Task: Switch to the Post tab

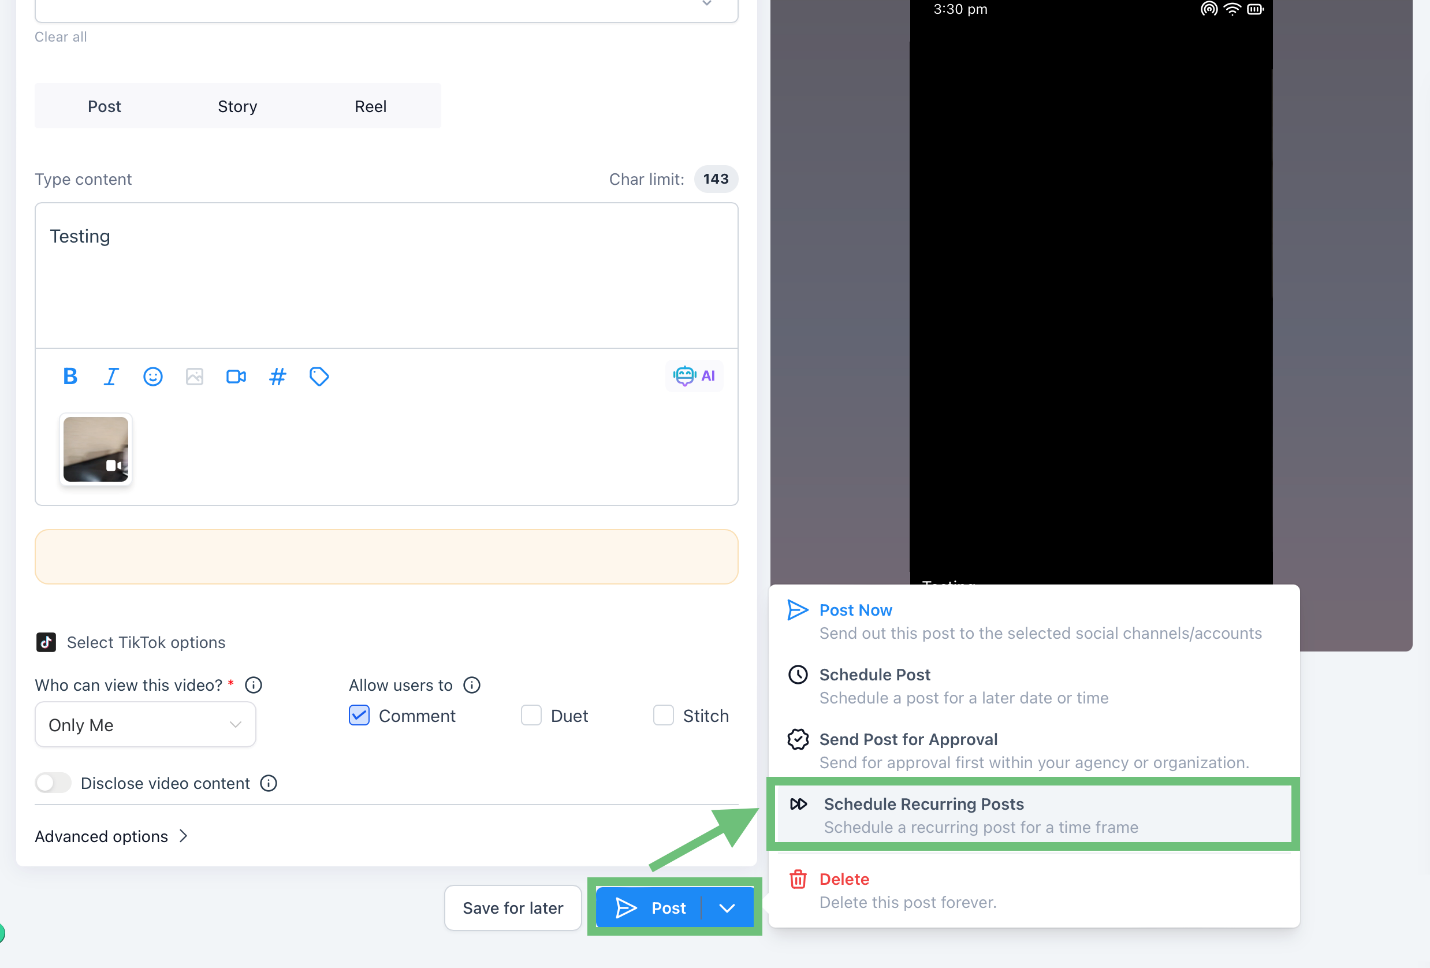Action: click(104, 106)
